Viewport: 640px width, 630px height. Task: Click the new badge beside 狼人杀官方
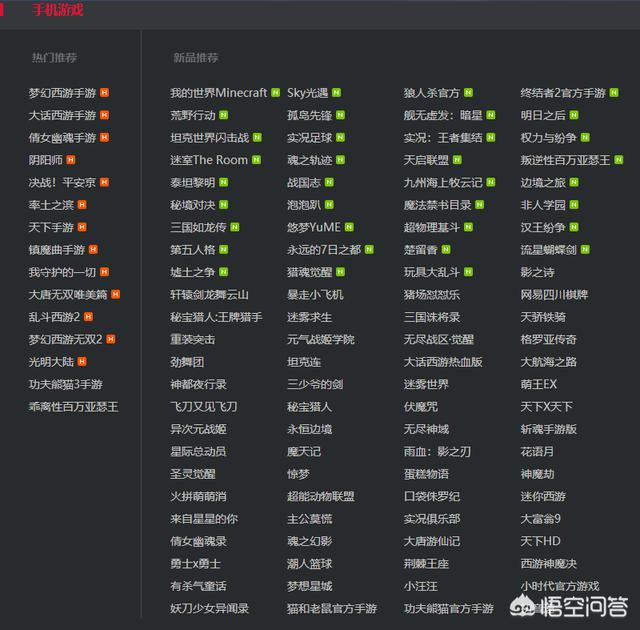click(469, 93)
